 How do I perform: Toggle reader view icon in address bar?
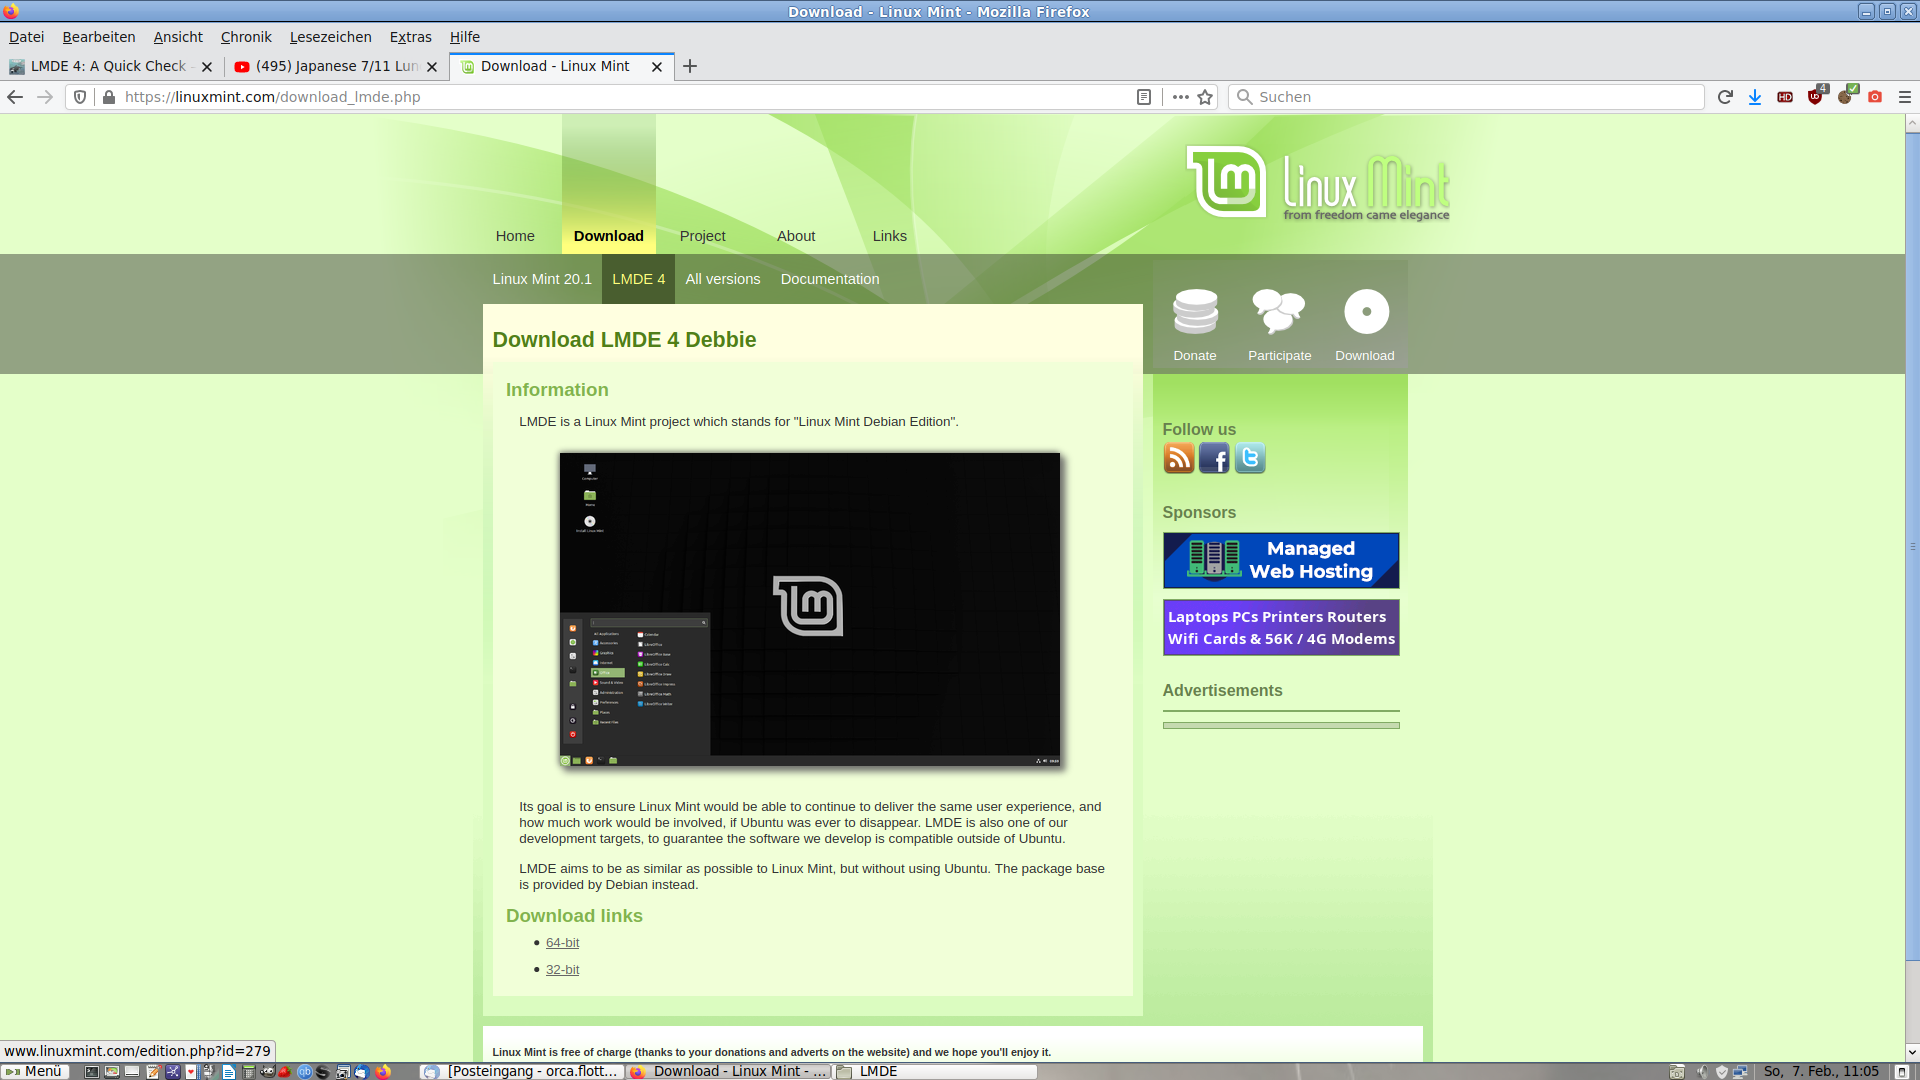pos(1144,97)
